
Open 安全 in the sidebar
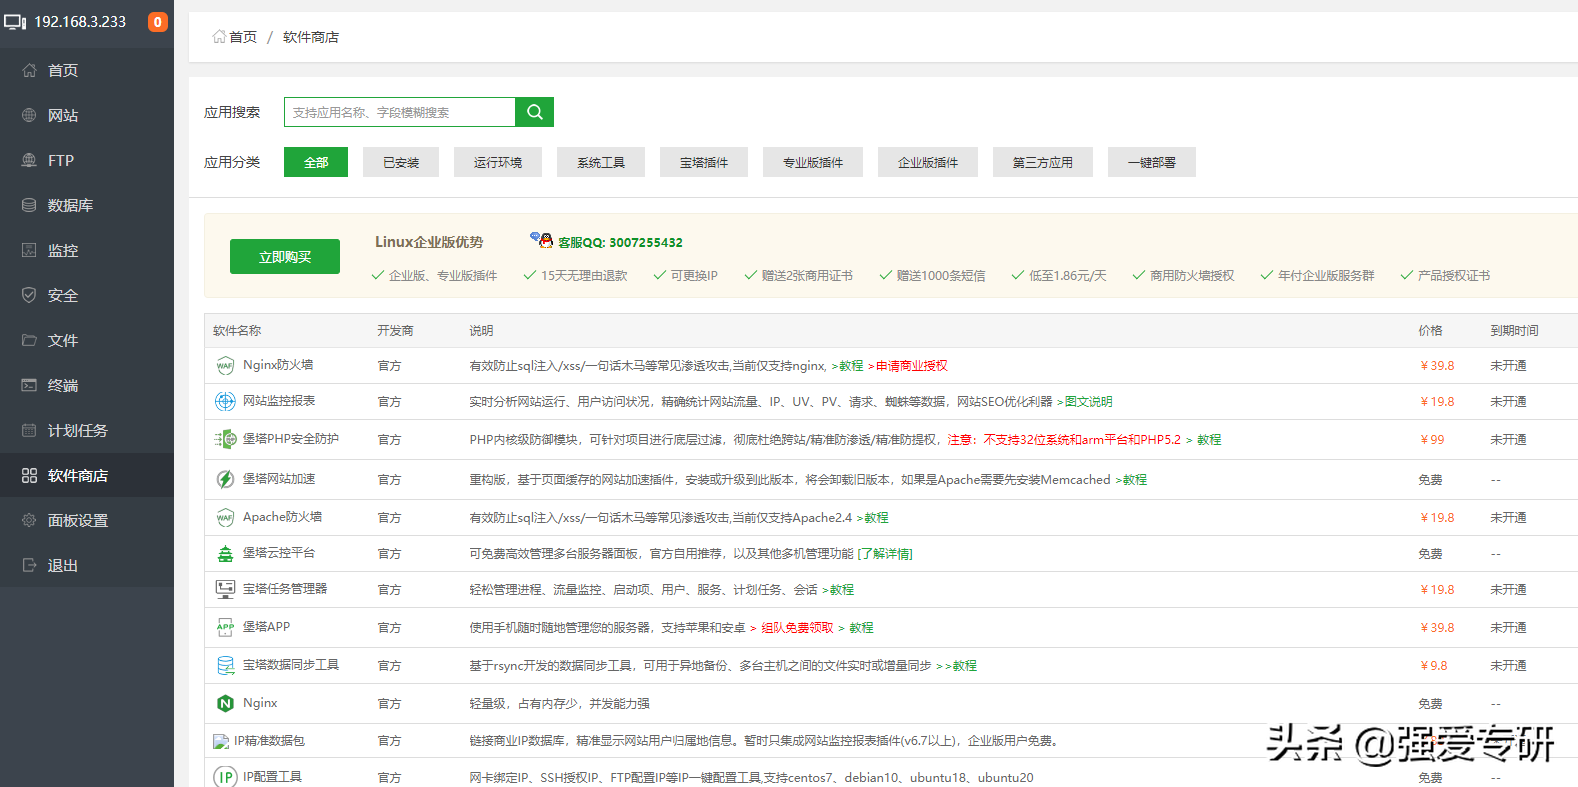coord(87,295)
